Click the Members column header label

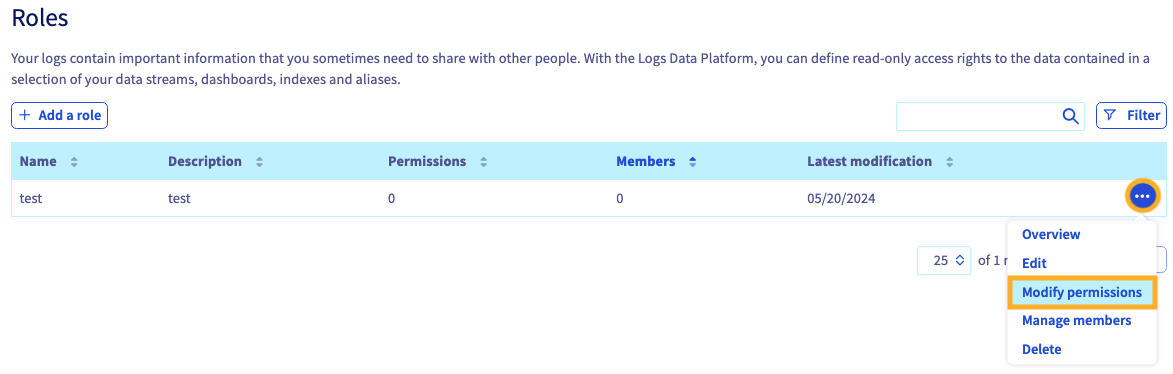pyautogui.click(x=646, y=162)
